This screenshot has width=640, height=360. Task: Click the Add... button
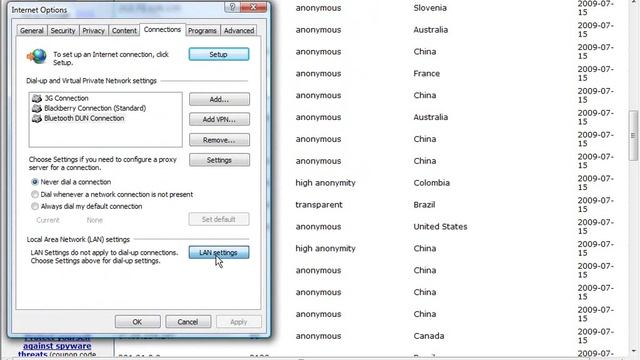click(219, 99)
